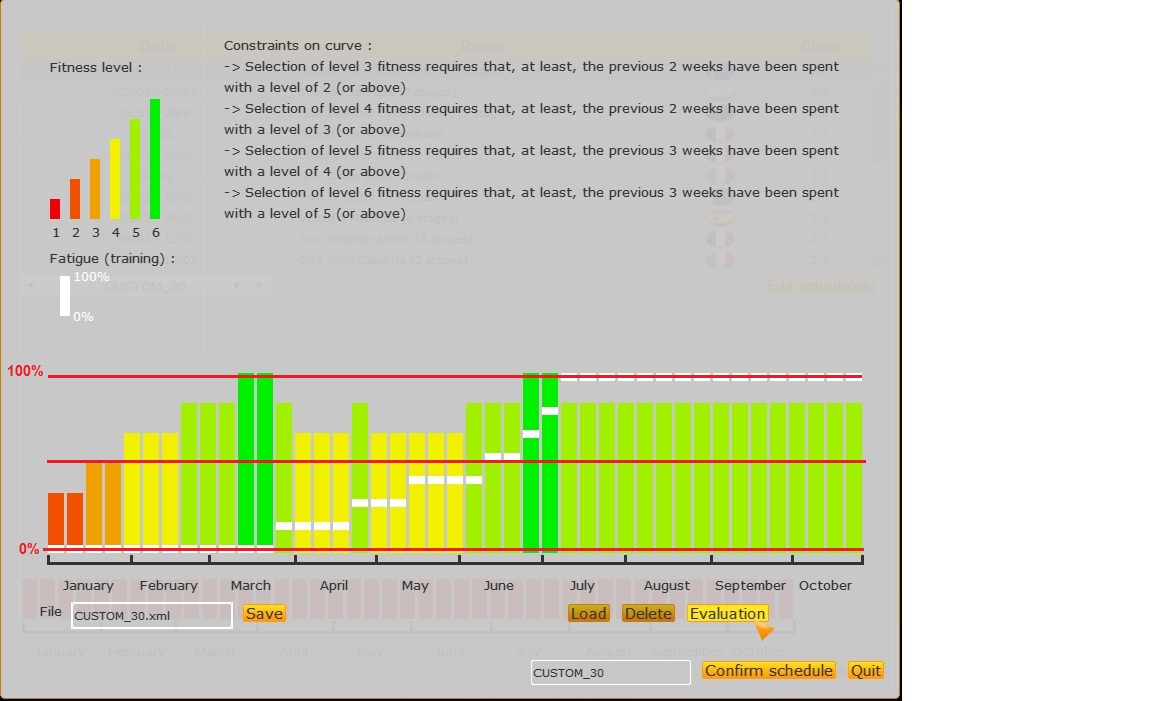Screen dimensions: 1152x701
Task: Choose the tallest green level 6 bar
Action: pyautogui.click(x=155, y=159)
